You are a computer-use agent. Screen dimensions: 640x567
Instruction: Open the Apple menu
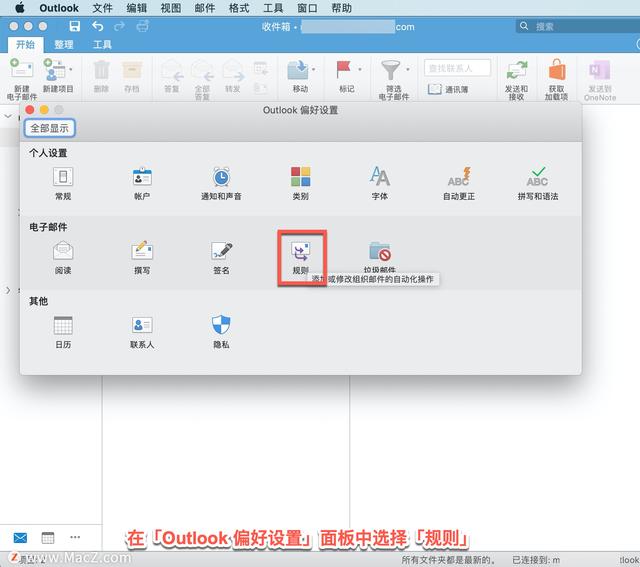pyautogui.click(x=20, y=8)
